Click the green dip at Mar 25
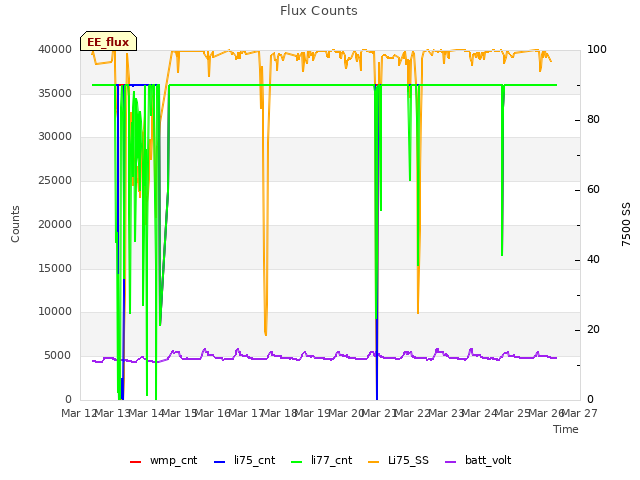640x480 pixels. [x=502, y=171]
